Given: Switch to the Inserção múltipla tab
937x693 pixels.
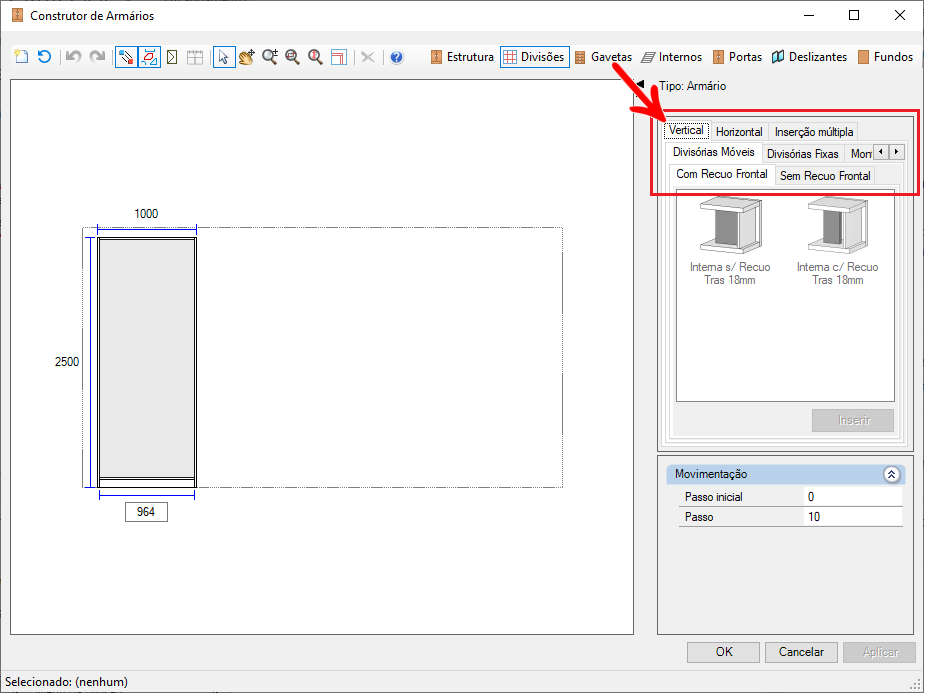Looking at the screenshot, I should coord(814,132).
